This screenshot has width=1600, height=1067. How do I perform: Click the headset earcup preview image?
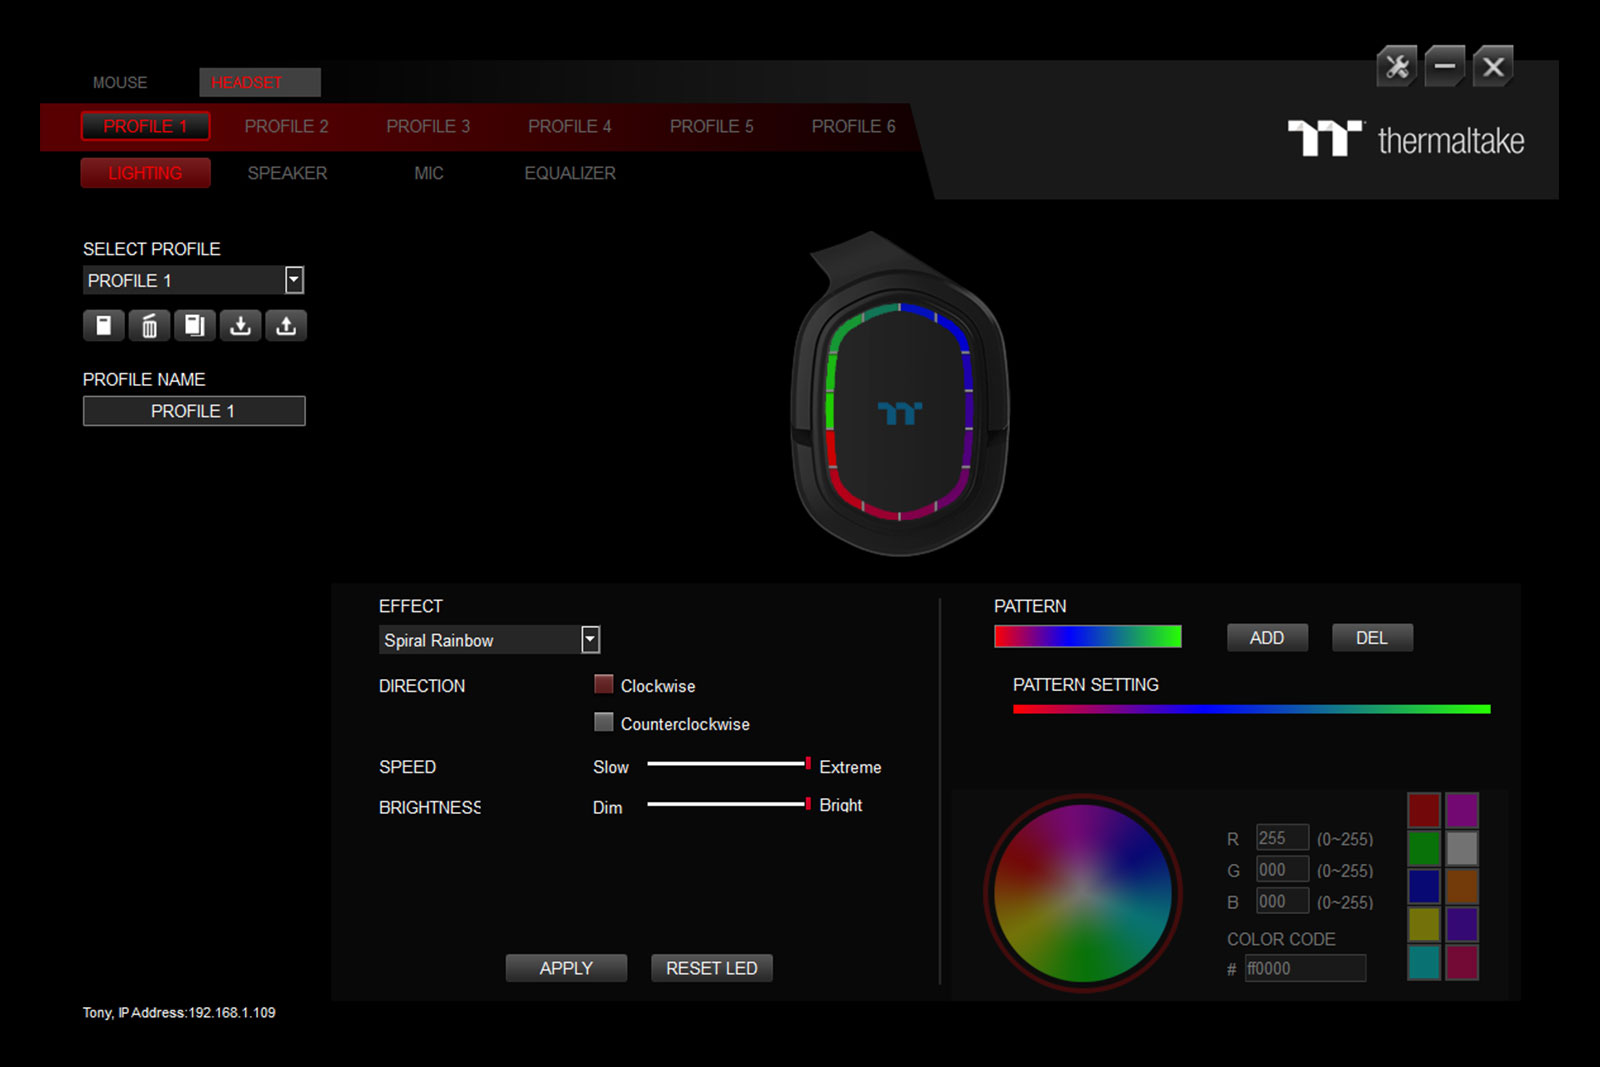click(899, 395)
